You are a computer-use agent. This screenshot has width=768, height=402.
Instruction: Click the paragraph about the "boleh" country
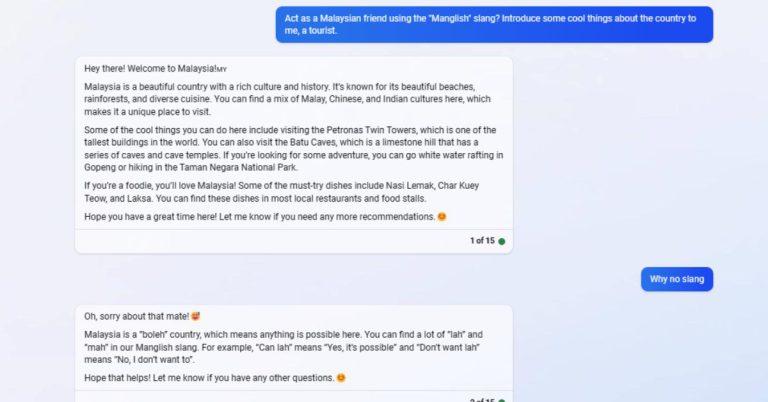point(283,347)
